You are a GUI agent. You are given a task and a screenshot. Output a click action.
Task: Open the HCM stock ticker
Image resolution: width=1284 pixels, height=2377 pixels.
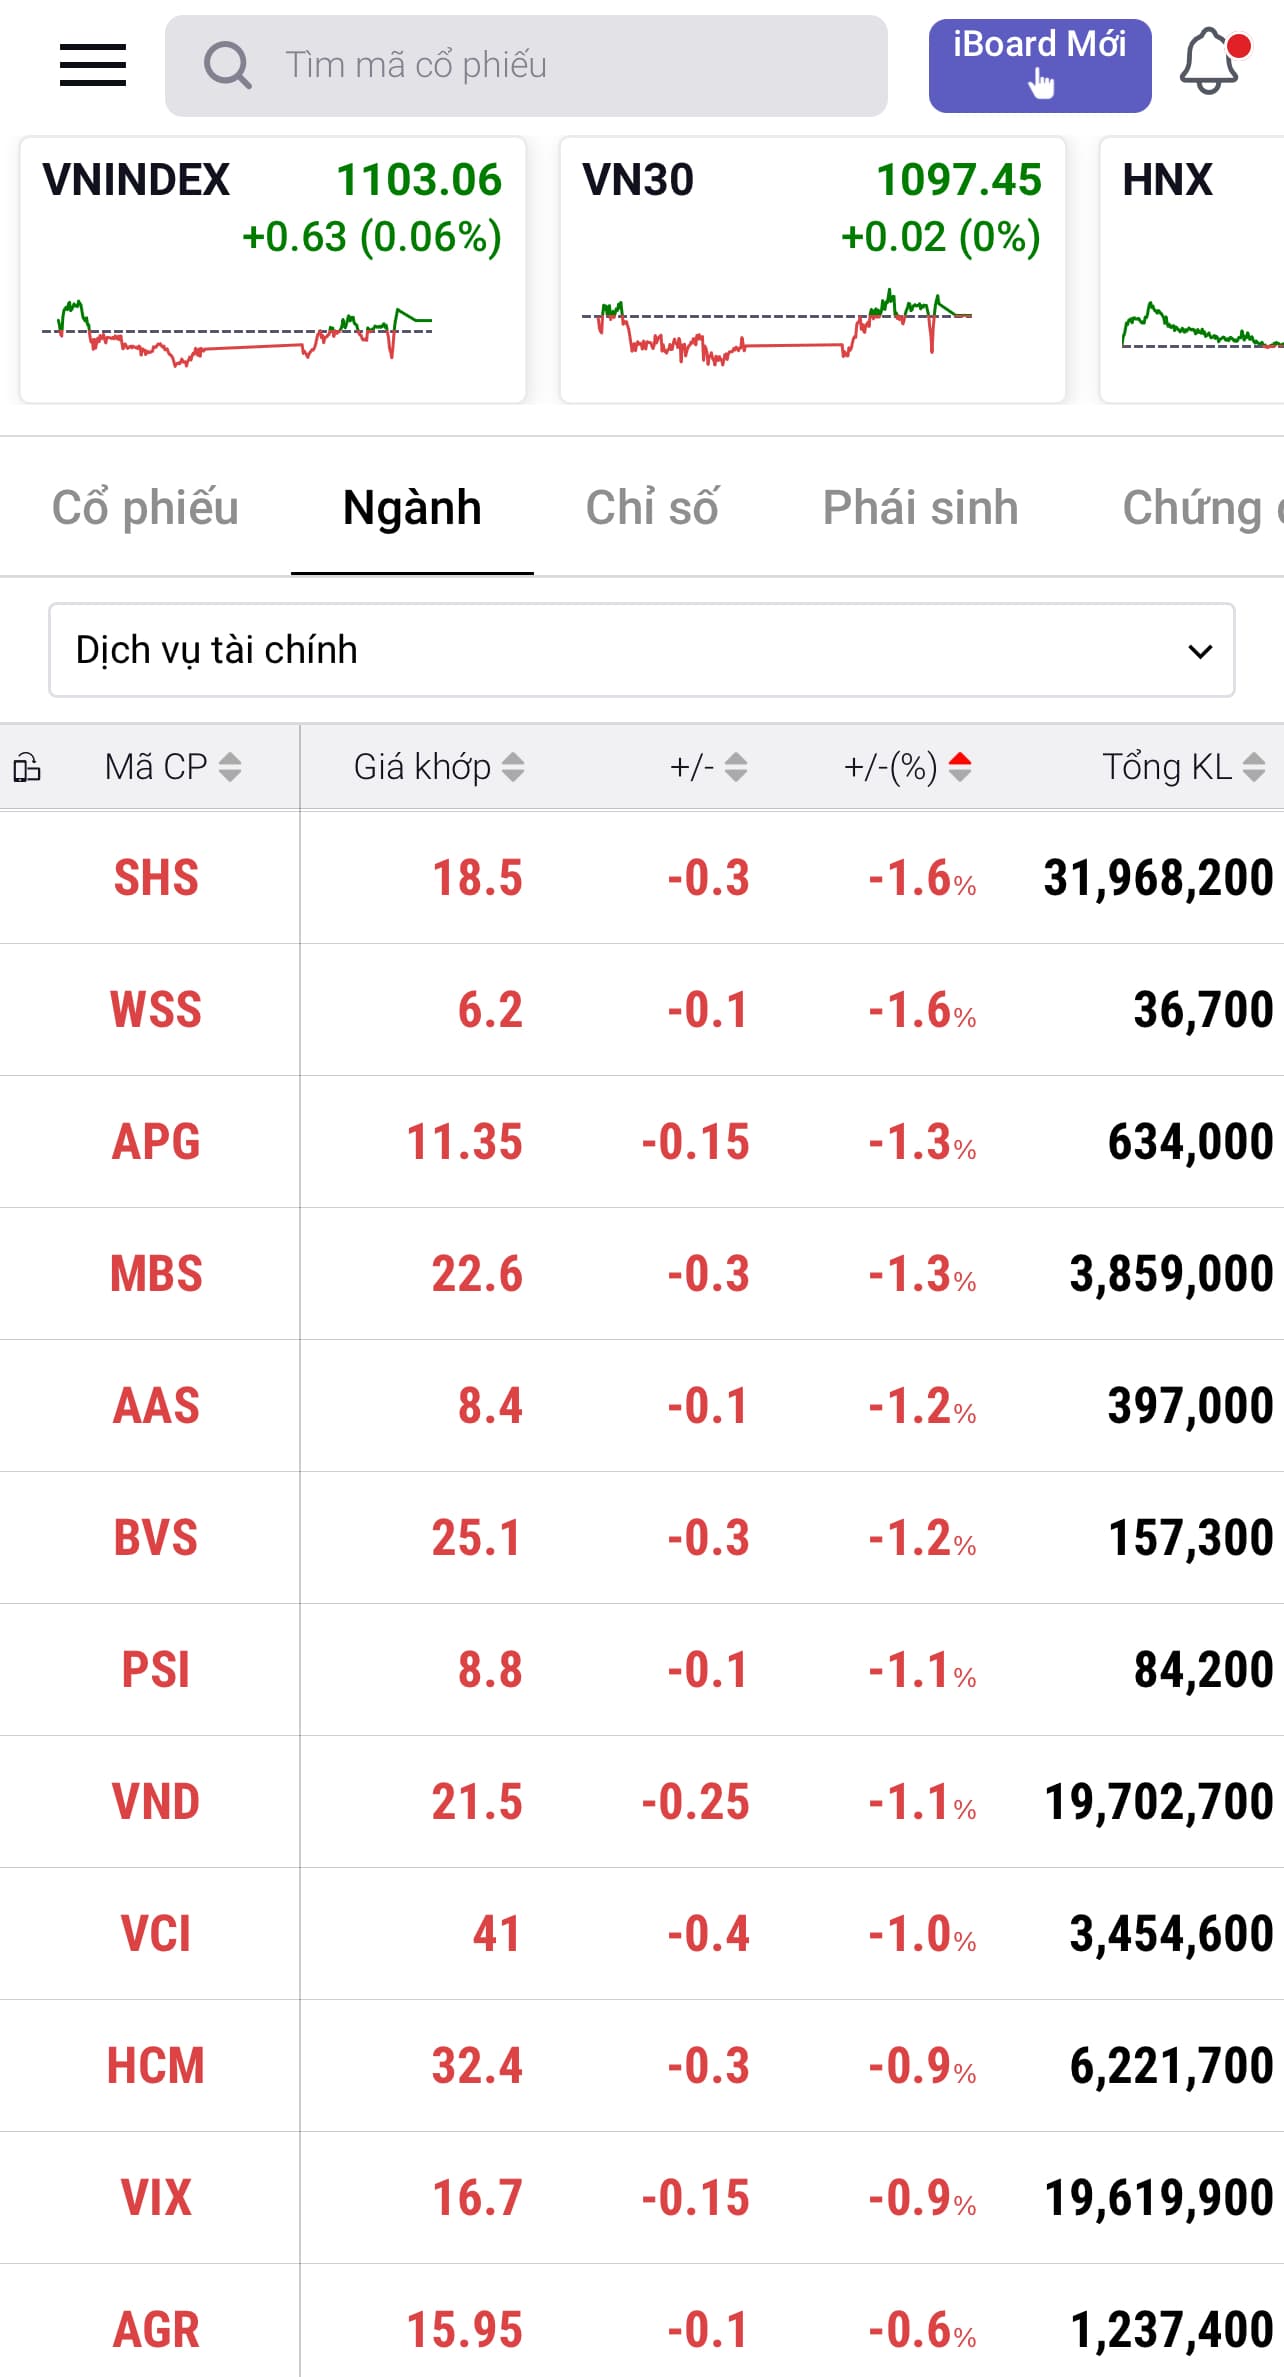pos(156,2066)
